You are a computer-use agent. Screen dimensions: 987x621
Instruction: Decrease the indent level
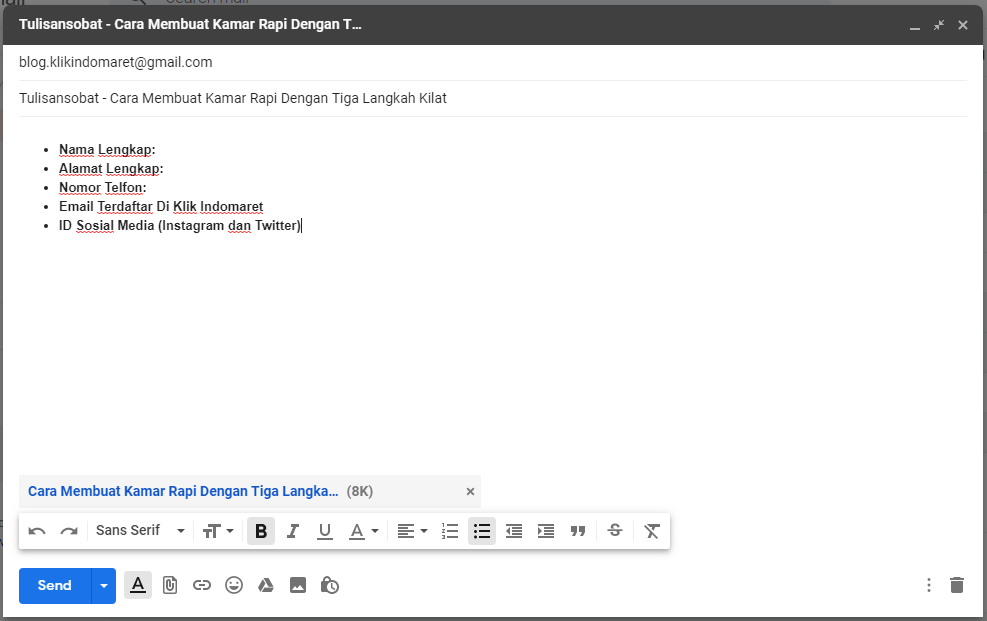[x=514, y=531]
